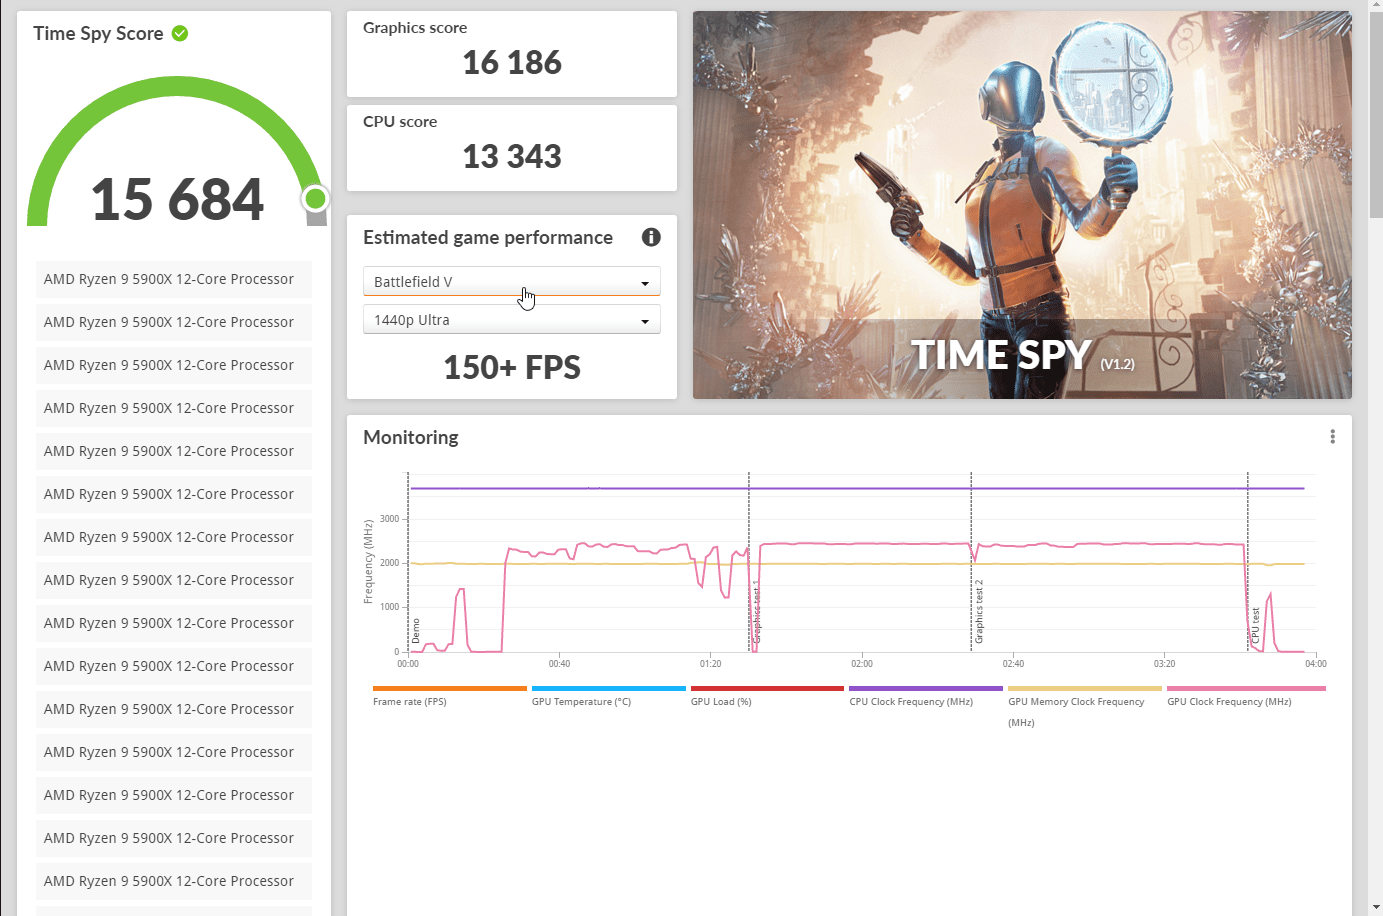
Task: Click the Monitoring heading
Action: pyautogui.click(x=411, y=438)
